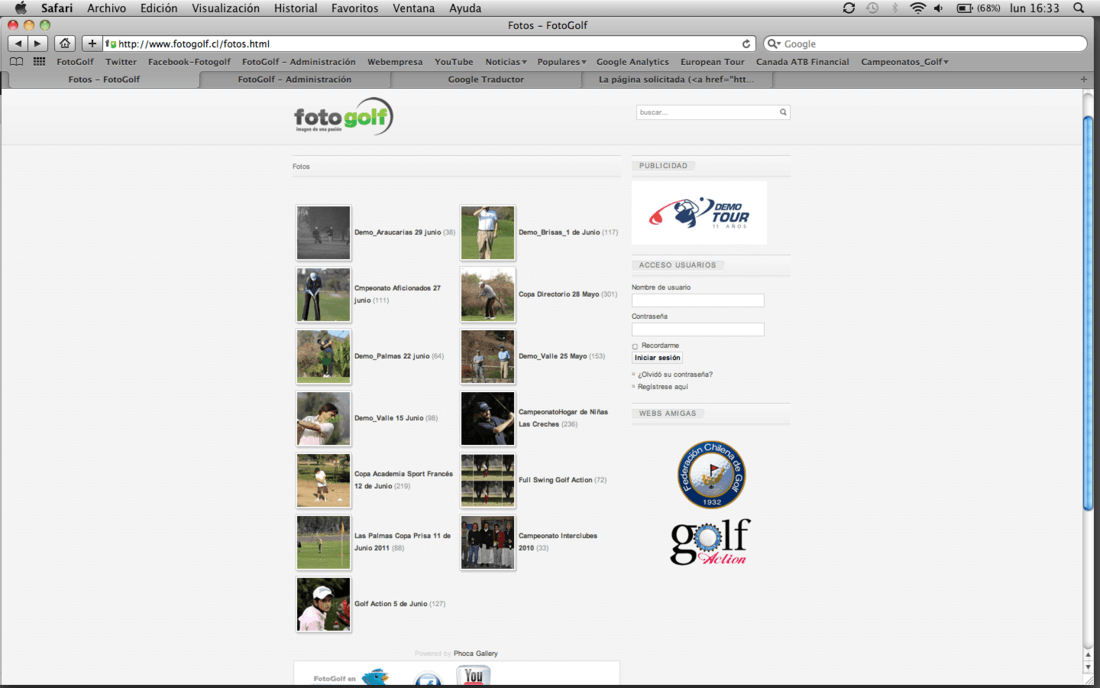Switch to Google Traductor tab
The image size is (1100, 688).
486,79
